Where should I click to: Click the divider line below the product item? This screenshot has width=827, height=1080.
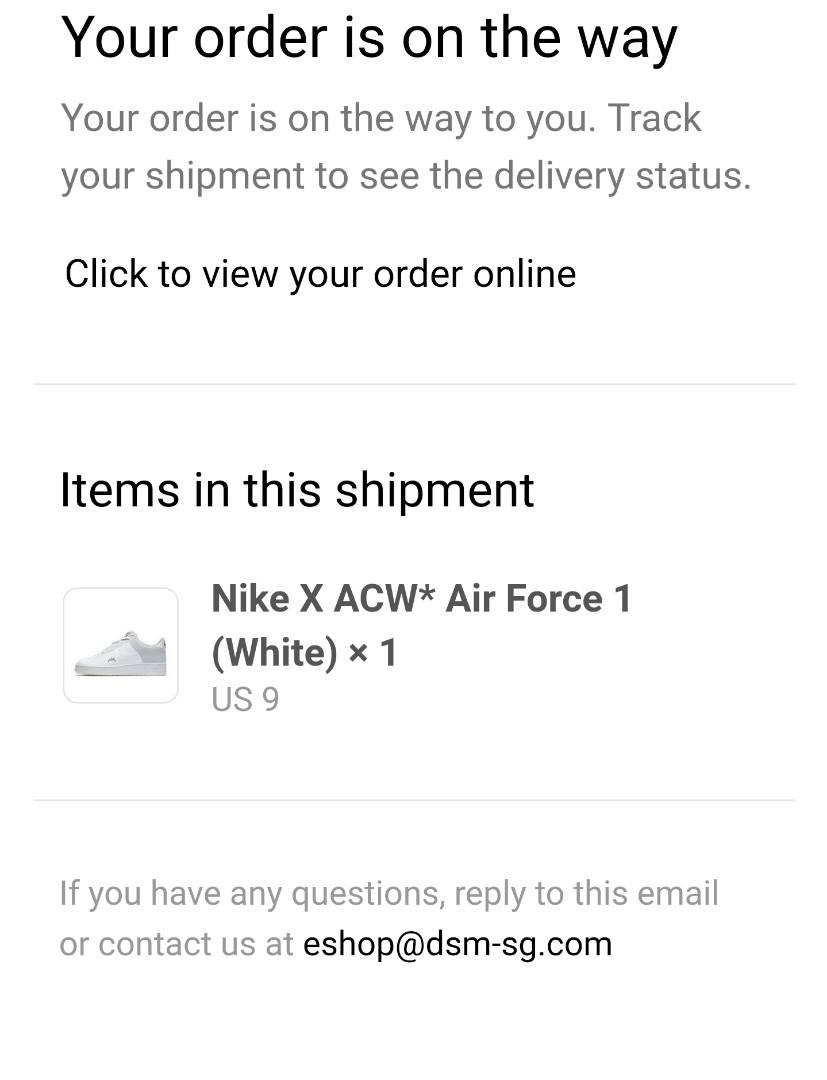click(x=414, y=800)
